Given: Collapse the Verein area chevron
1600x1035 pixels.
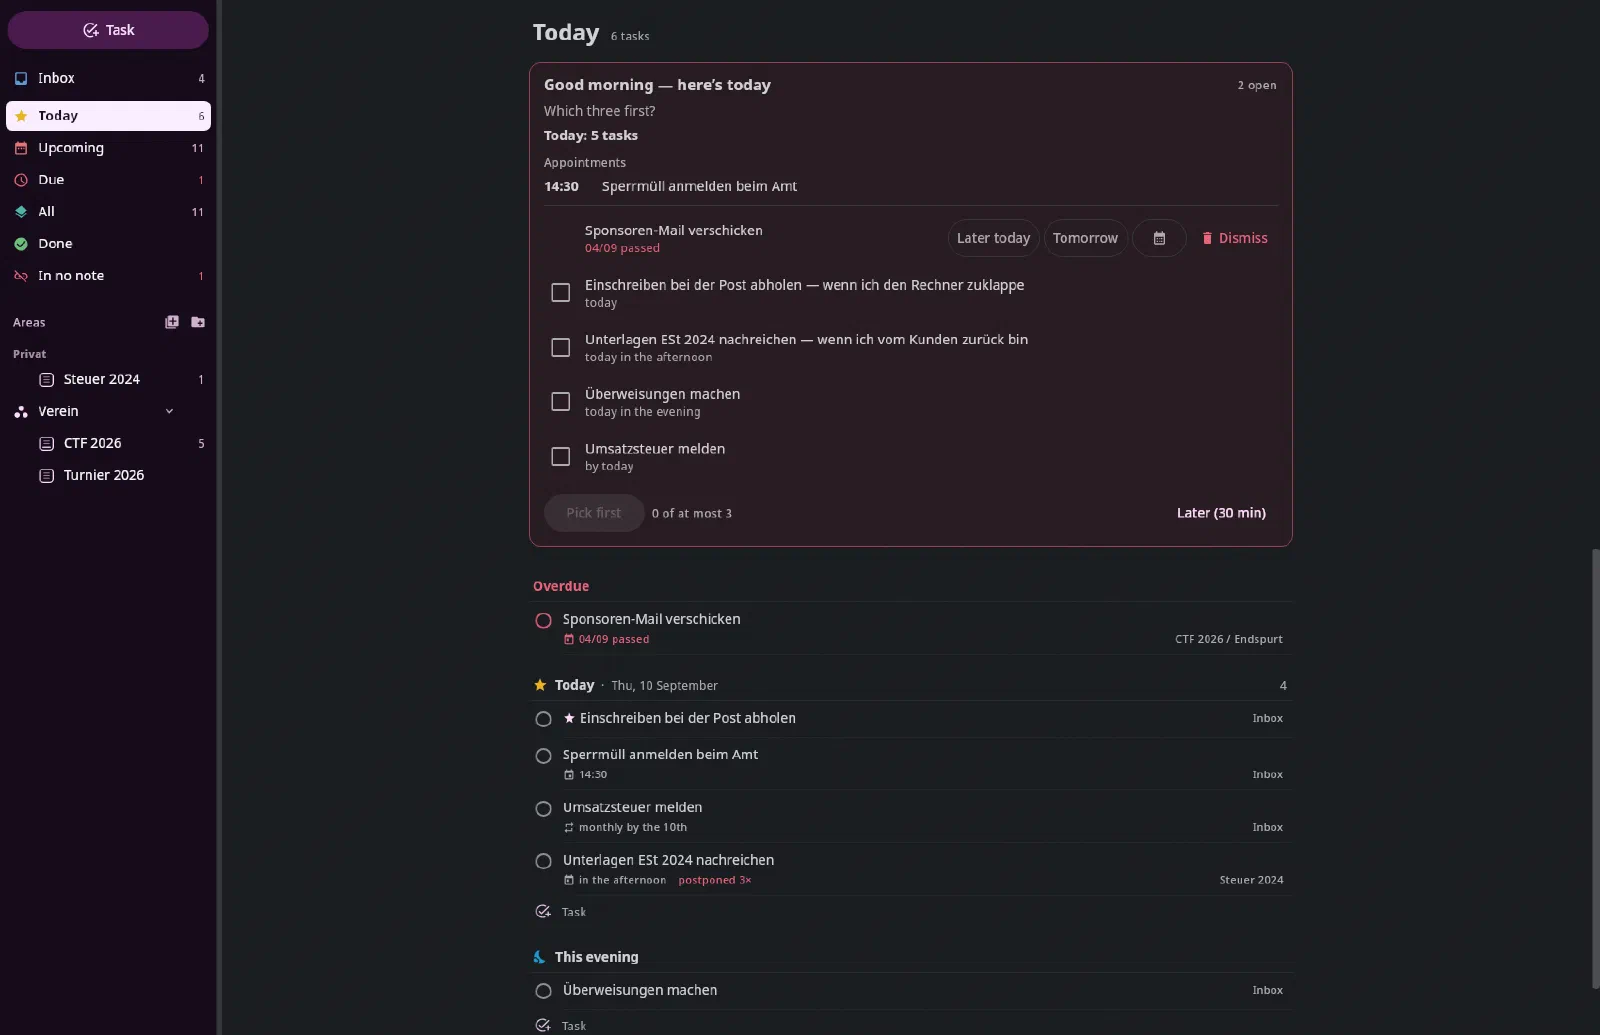Looking at the screenshot, I should click(169, 411).
